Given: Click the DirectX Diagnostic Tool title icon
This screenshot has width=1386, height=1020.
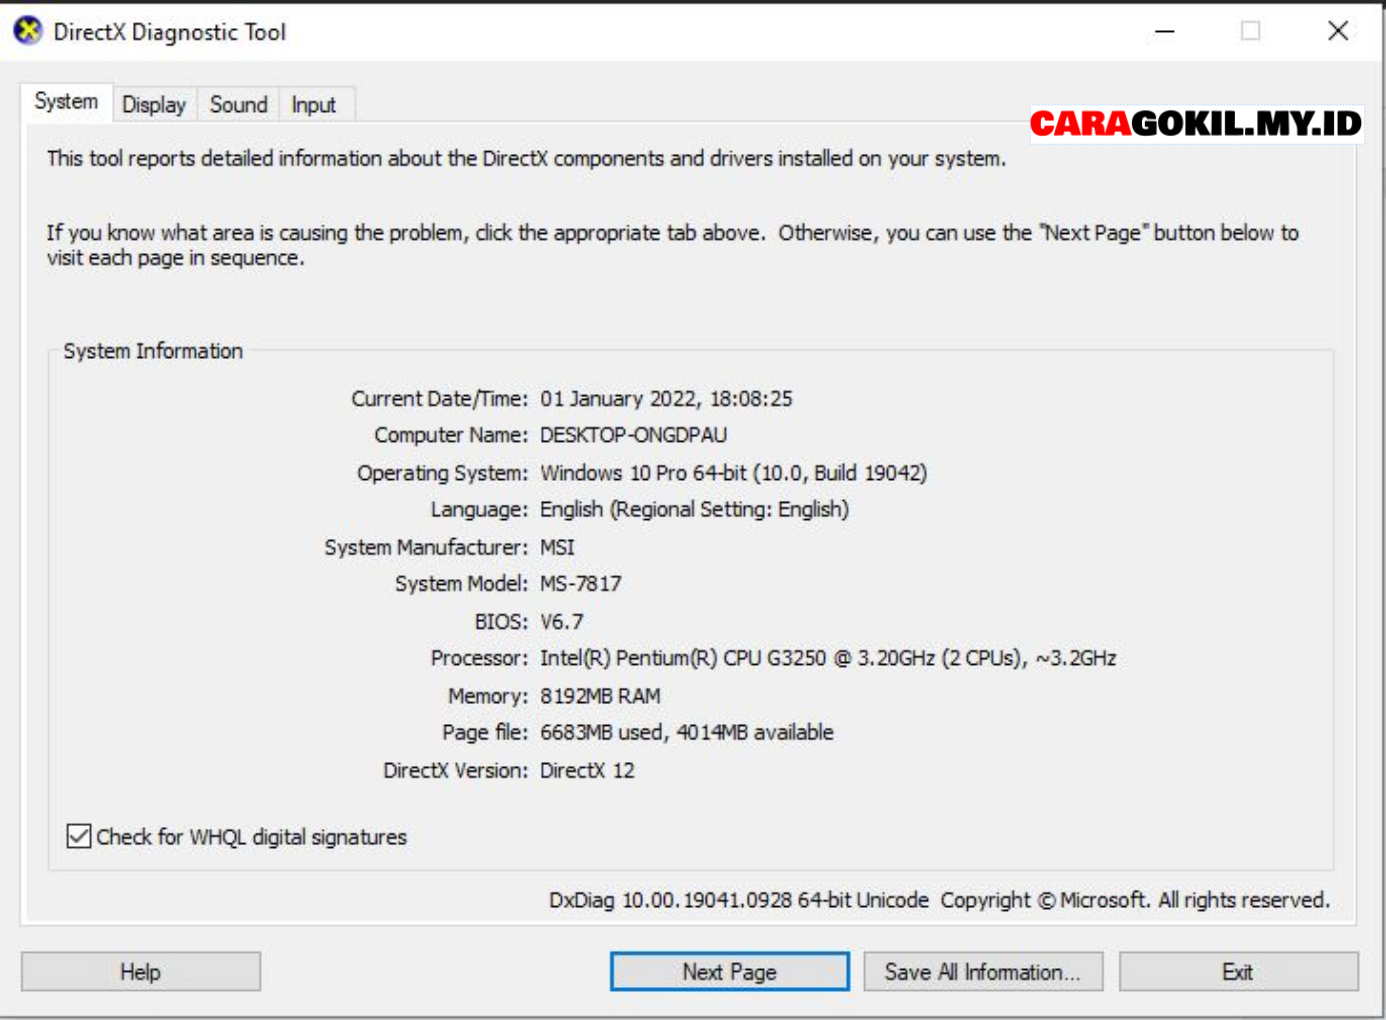Looking at the screenshot, I should tap(28, 31).
